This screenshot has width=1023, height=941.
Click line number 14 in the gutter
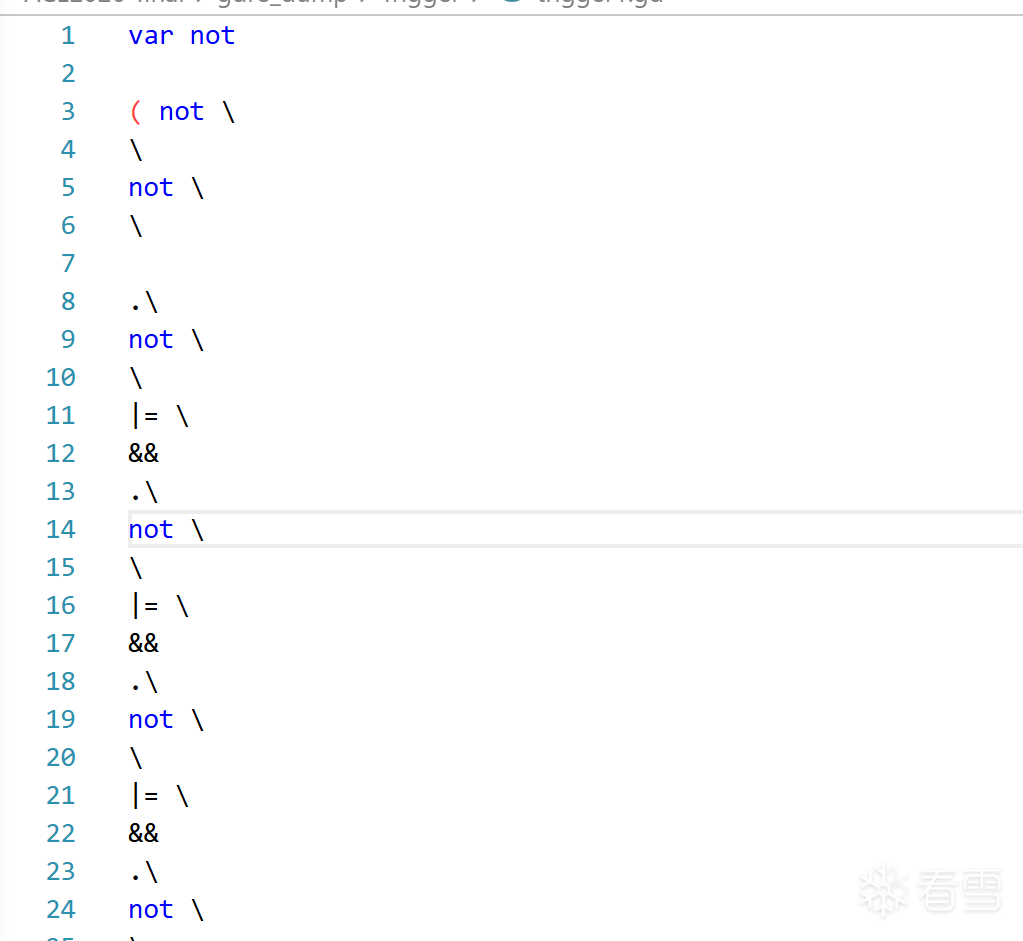(x=61, y=529)
